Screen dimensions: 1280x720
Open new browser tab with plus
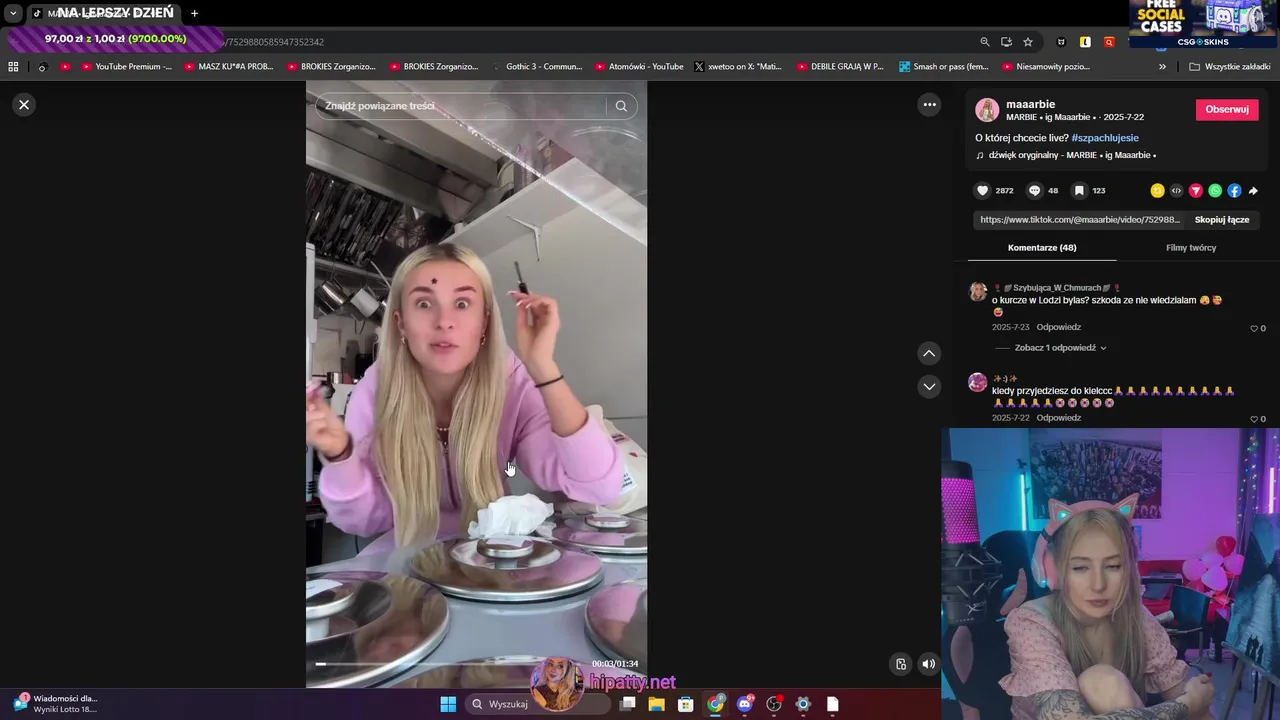coord(194,13)
